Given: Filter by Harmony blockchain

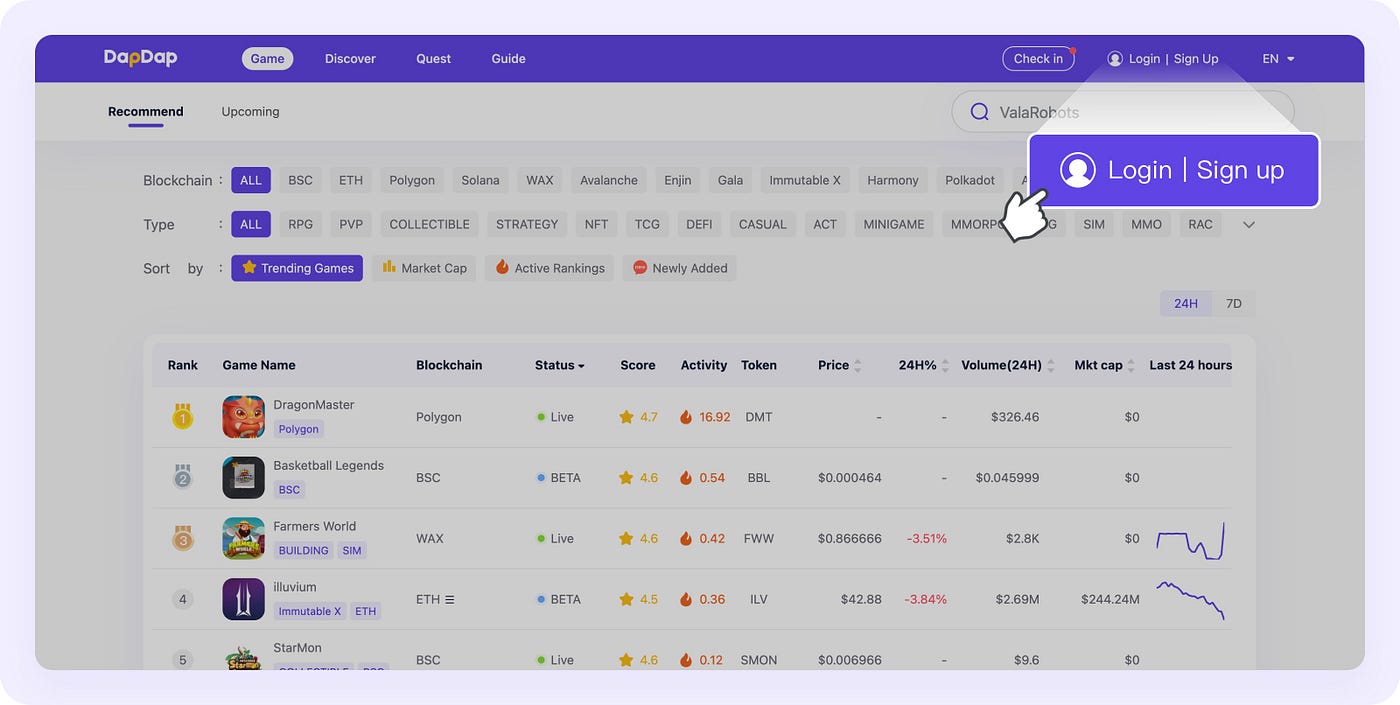Looking at the screenshot, I should coord(893,180).
